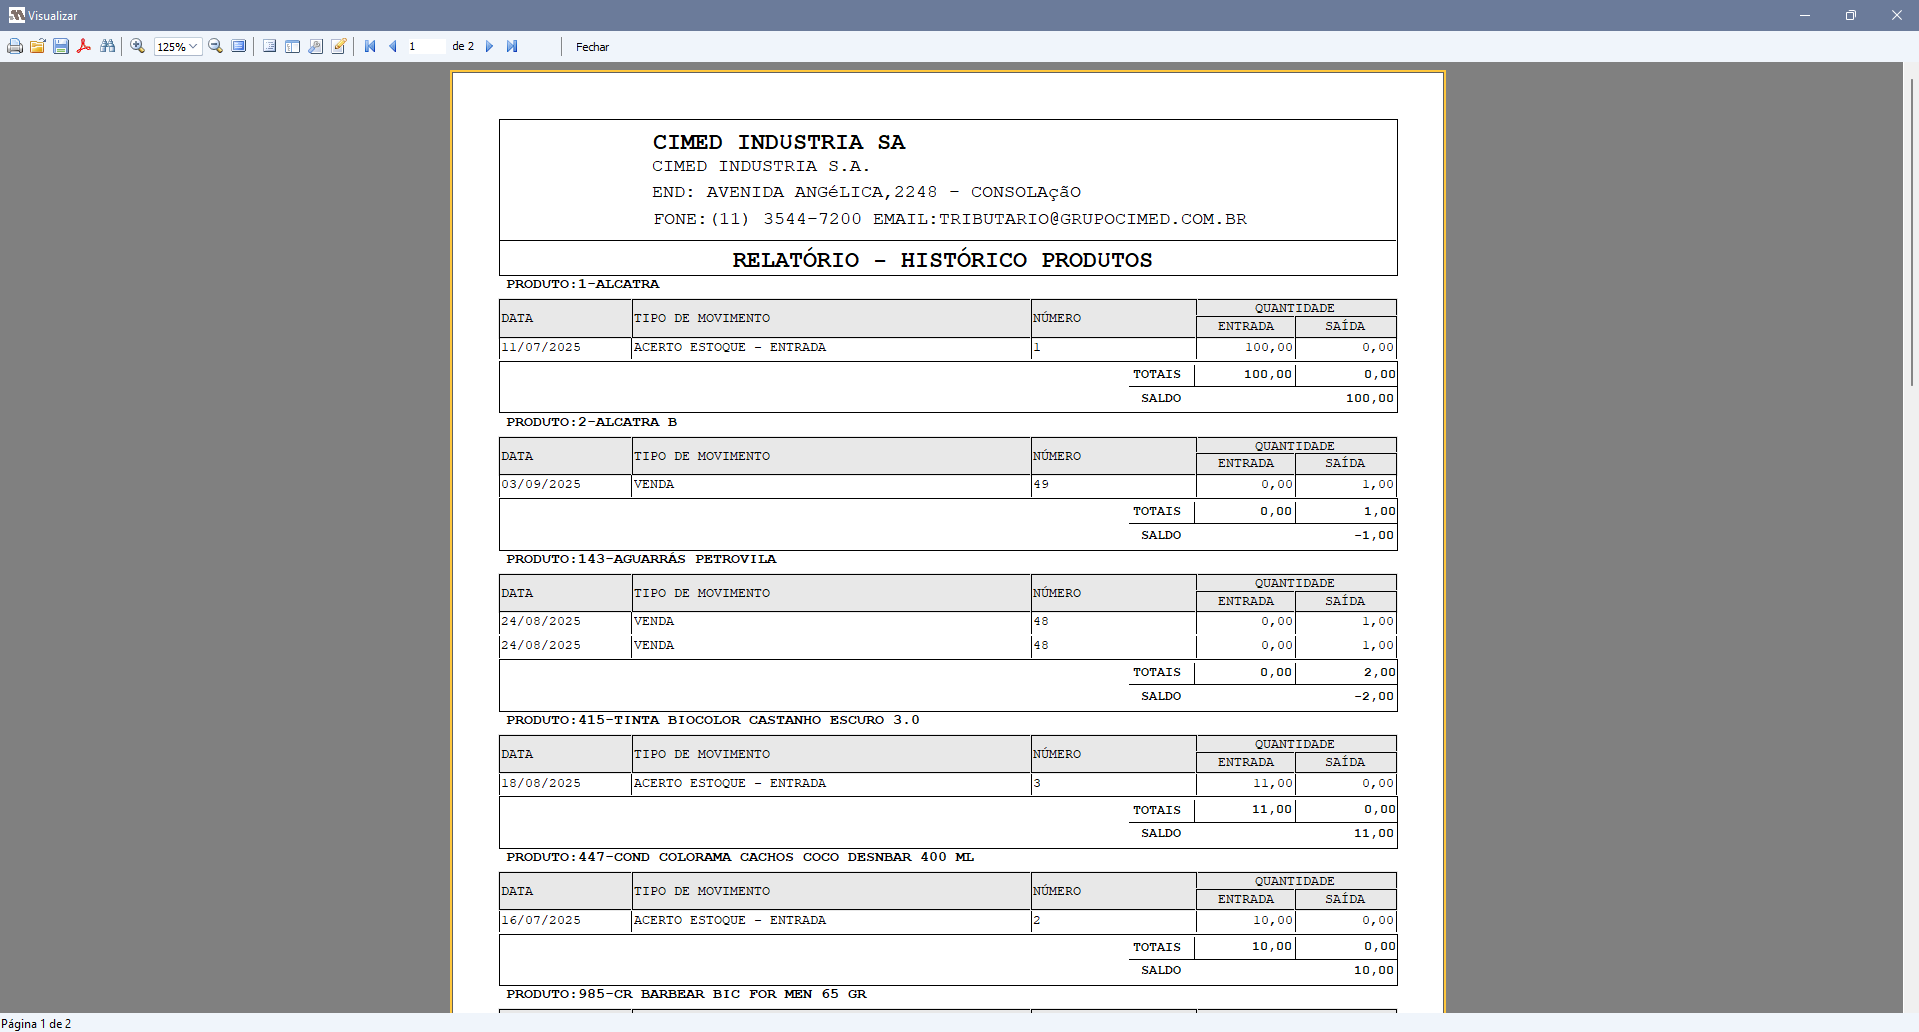Image resolution: width=1919 pixels, height=1032 pixels.
Task: Click the Página 1 de 2 status text
Action: tap(36, 1023)
